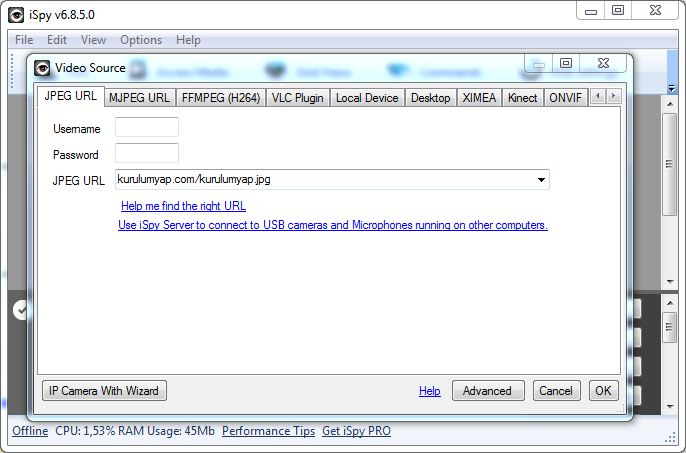
Task: Maximize the iSpy main window
Action: 618,11
